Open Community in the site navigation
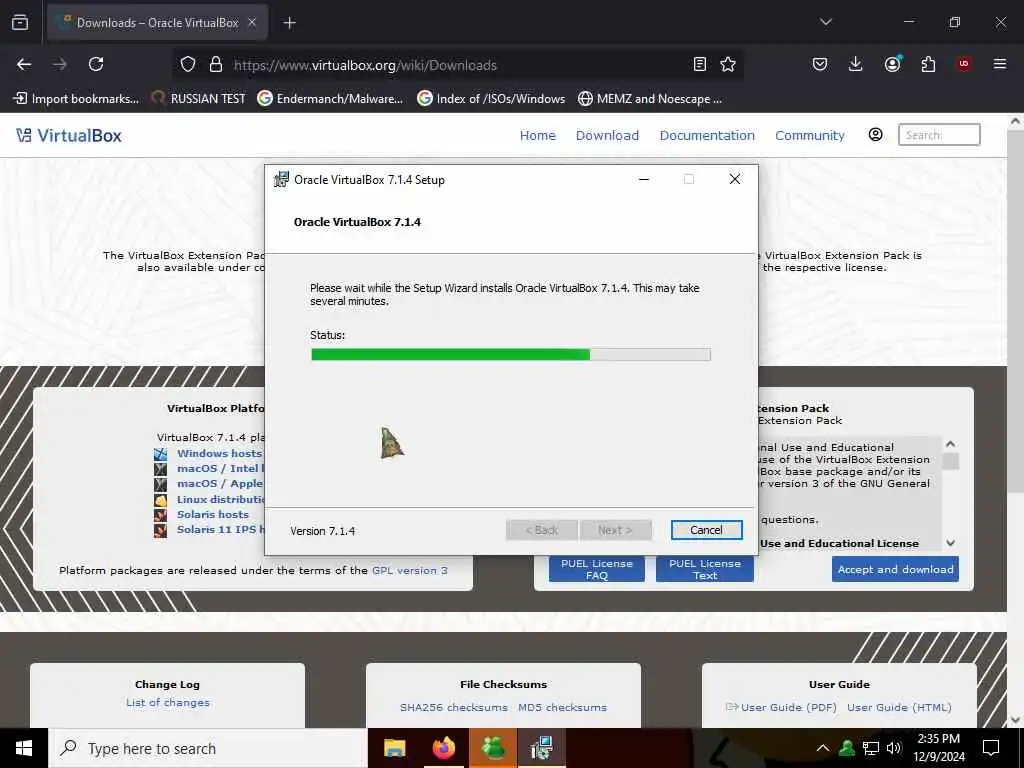Image resolution: width=1024 pixels, height=768 pixels. (810, 135)
